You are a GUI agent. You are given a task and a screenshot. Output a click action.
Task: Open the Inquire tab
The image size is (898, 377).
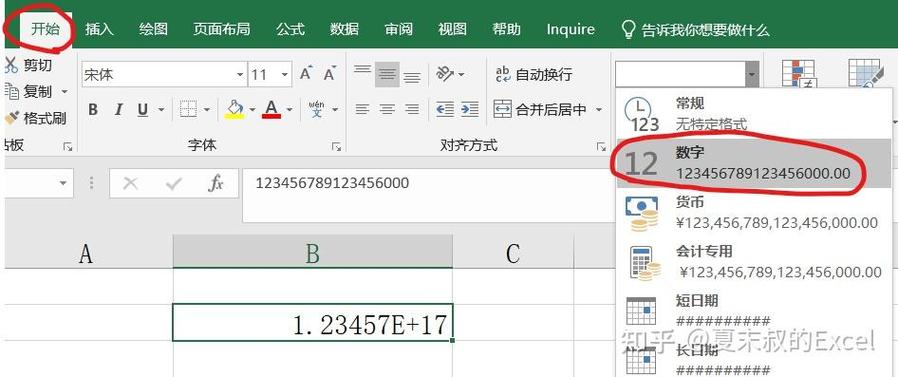[x=570, y=29]
